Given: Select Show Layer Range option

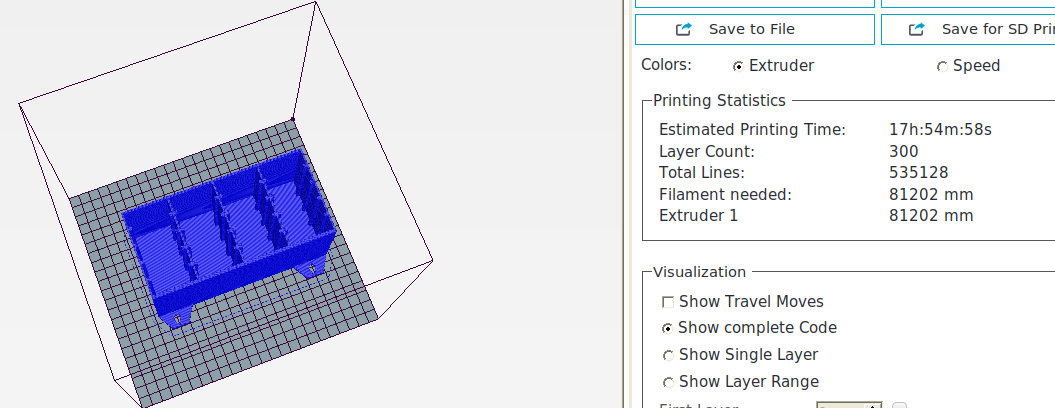Looking at the screenshot, I should (x=668, y=382).
